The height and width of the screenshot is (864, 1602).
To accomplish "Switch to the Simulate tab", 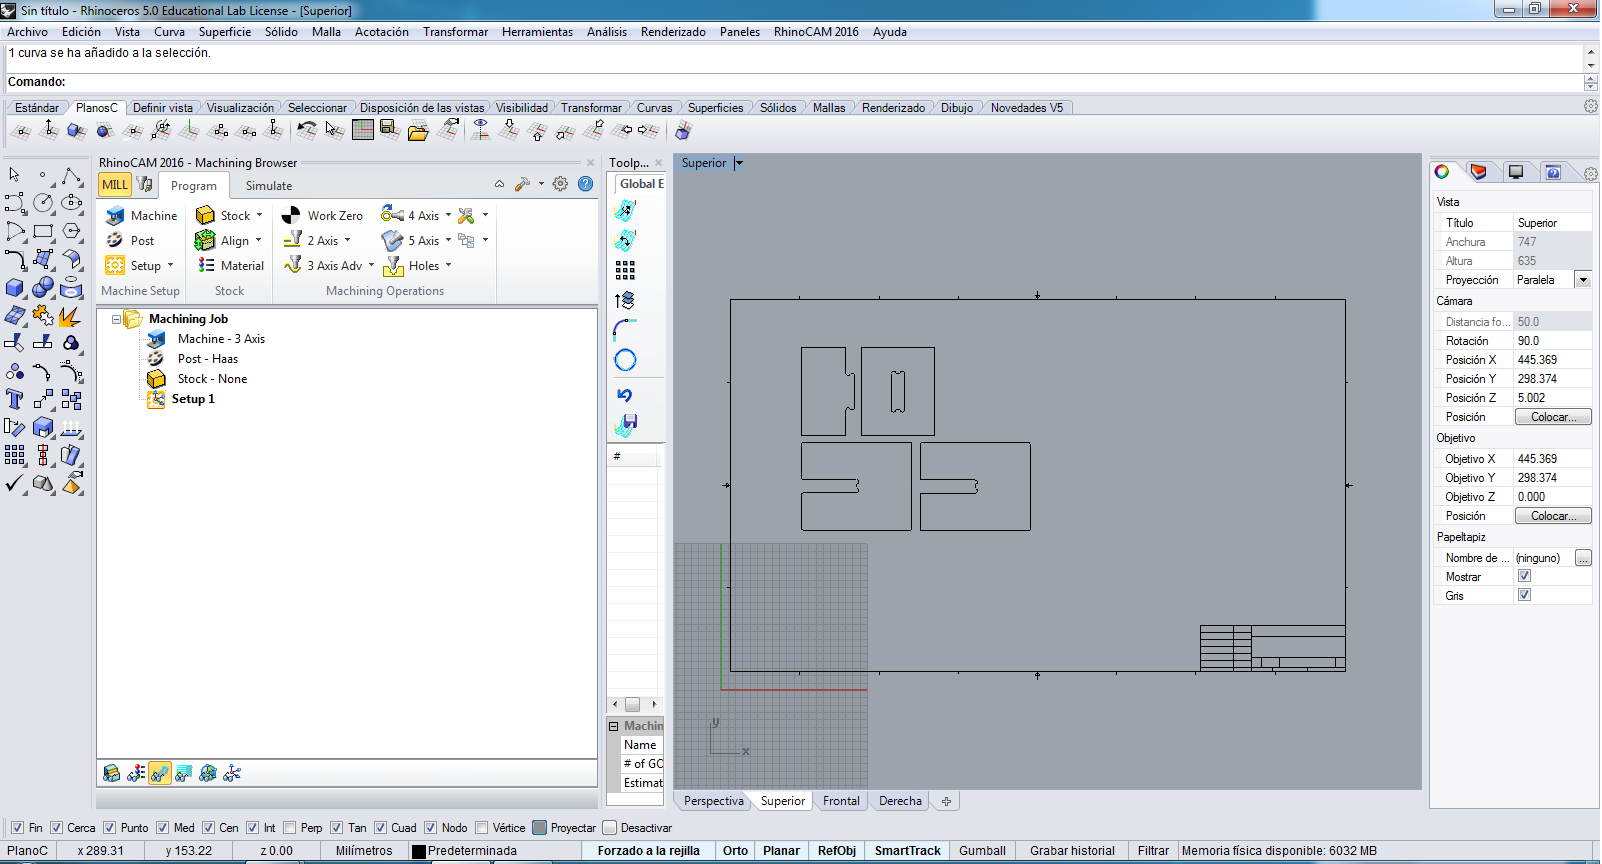I will [269, 186].
